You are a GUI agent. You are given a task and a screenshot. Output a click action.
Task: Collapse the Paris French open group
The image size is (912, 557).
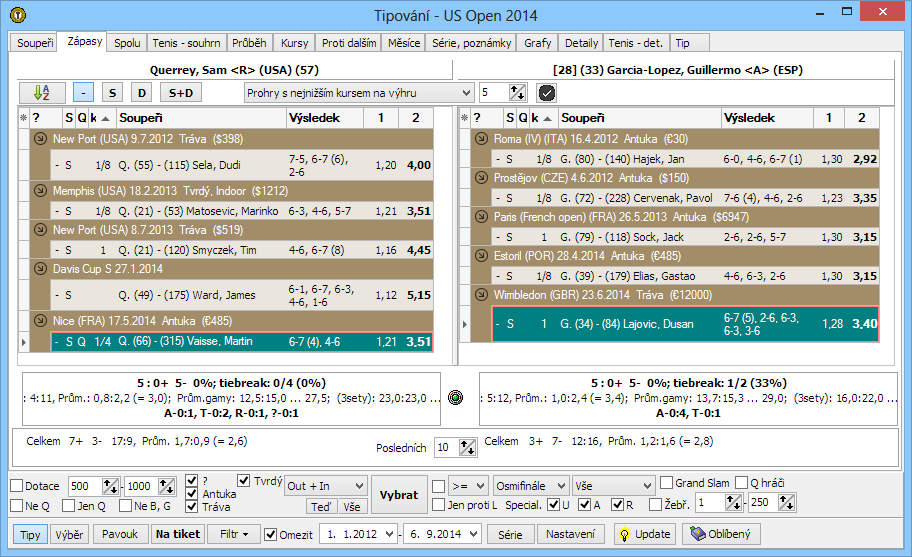pos(481,216)
